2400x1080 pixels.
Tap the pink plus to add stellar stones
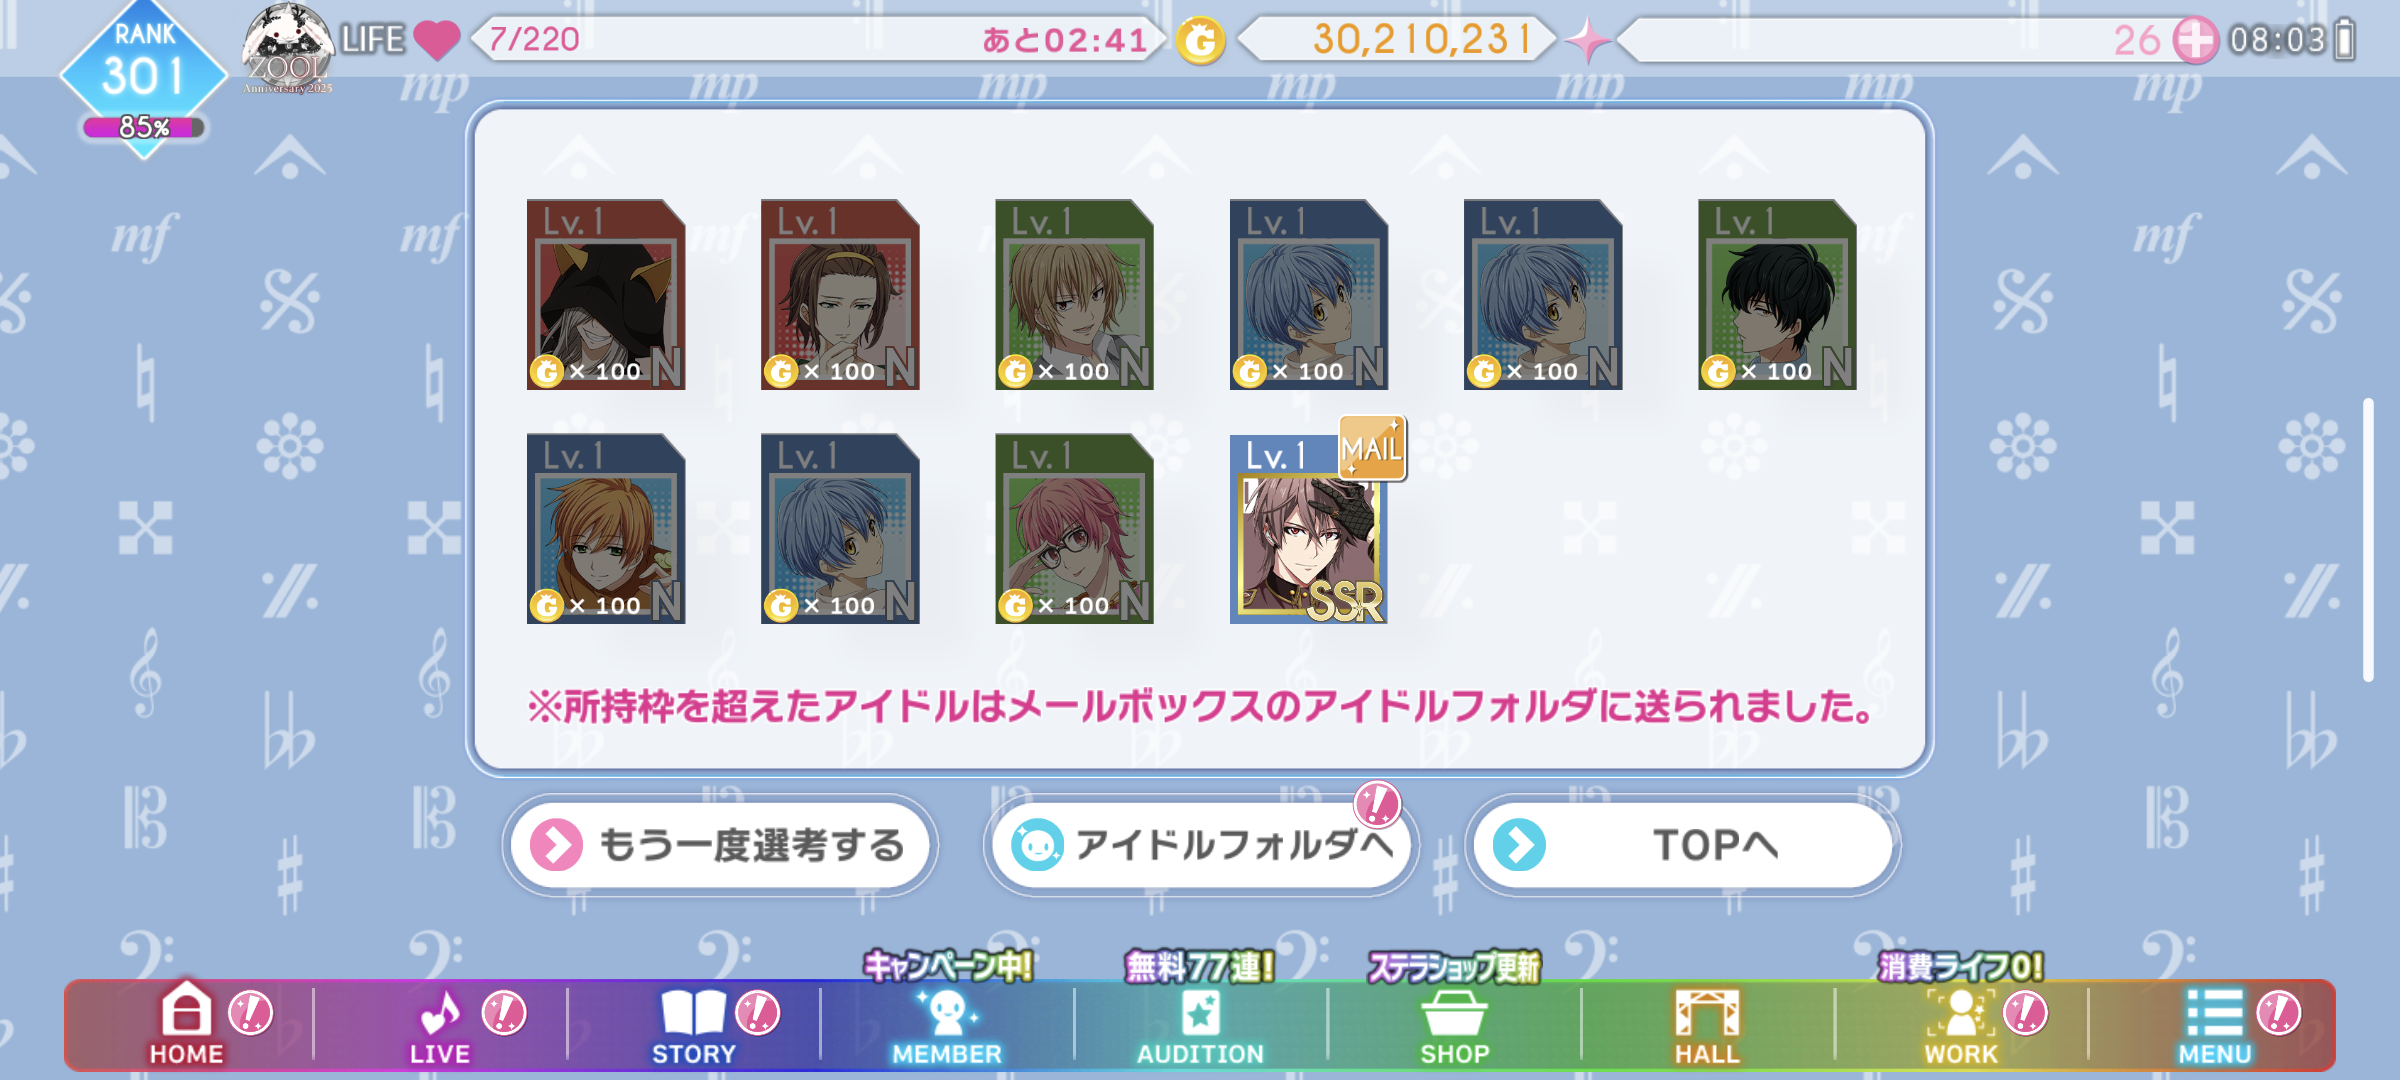[x=2195, y=40]
